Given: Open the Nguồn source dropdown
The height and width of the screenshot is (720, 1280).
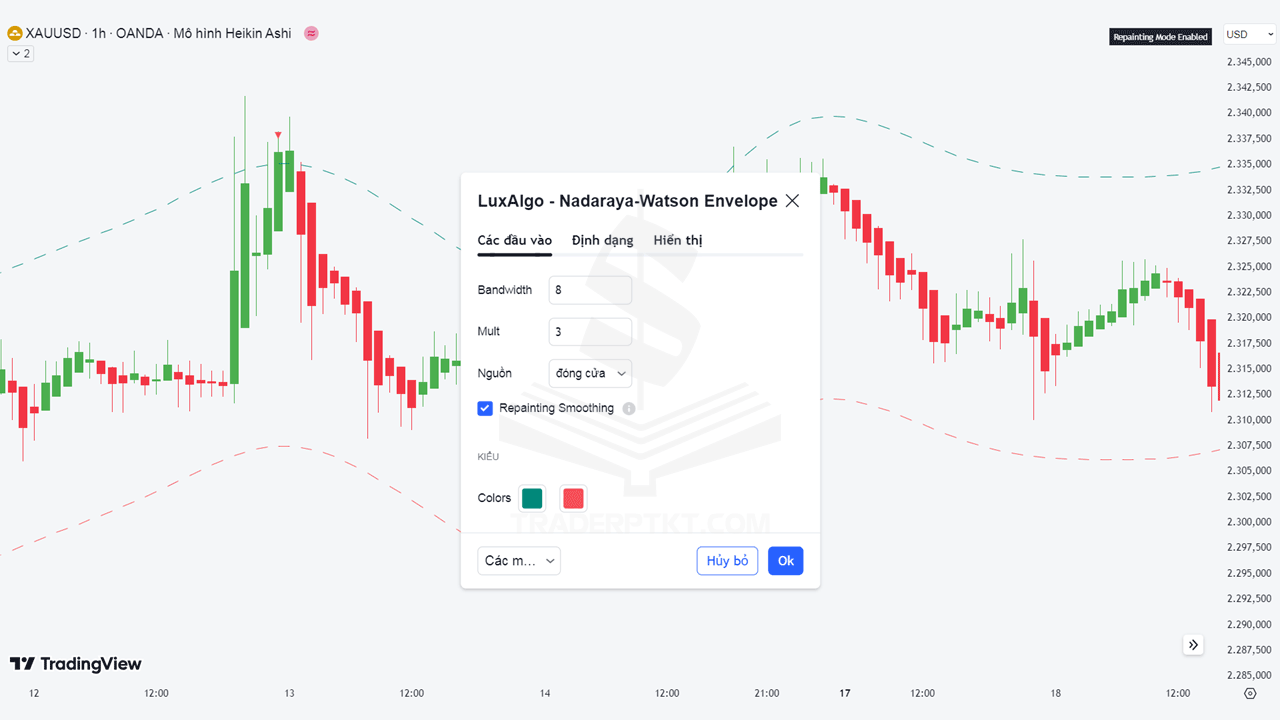Looking at the screenshot, I should coord(590,373).
